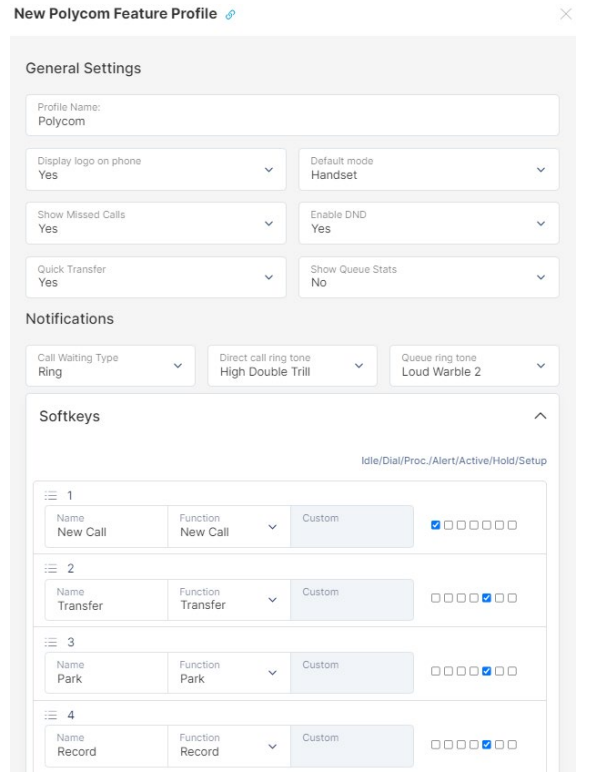Open the Function dropdown for Park
The width and height of the screenshot is (590, 780).
pos(229,673)
